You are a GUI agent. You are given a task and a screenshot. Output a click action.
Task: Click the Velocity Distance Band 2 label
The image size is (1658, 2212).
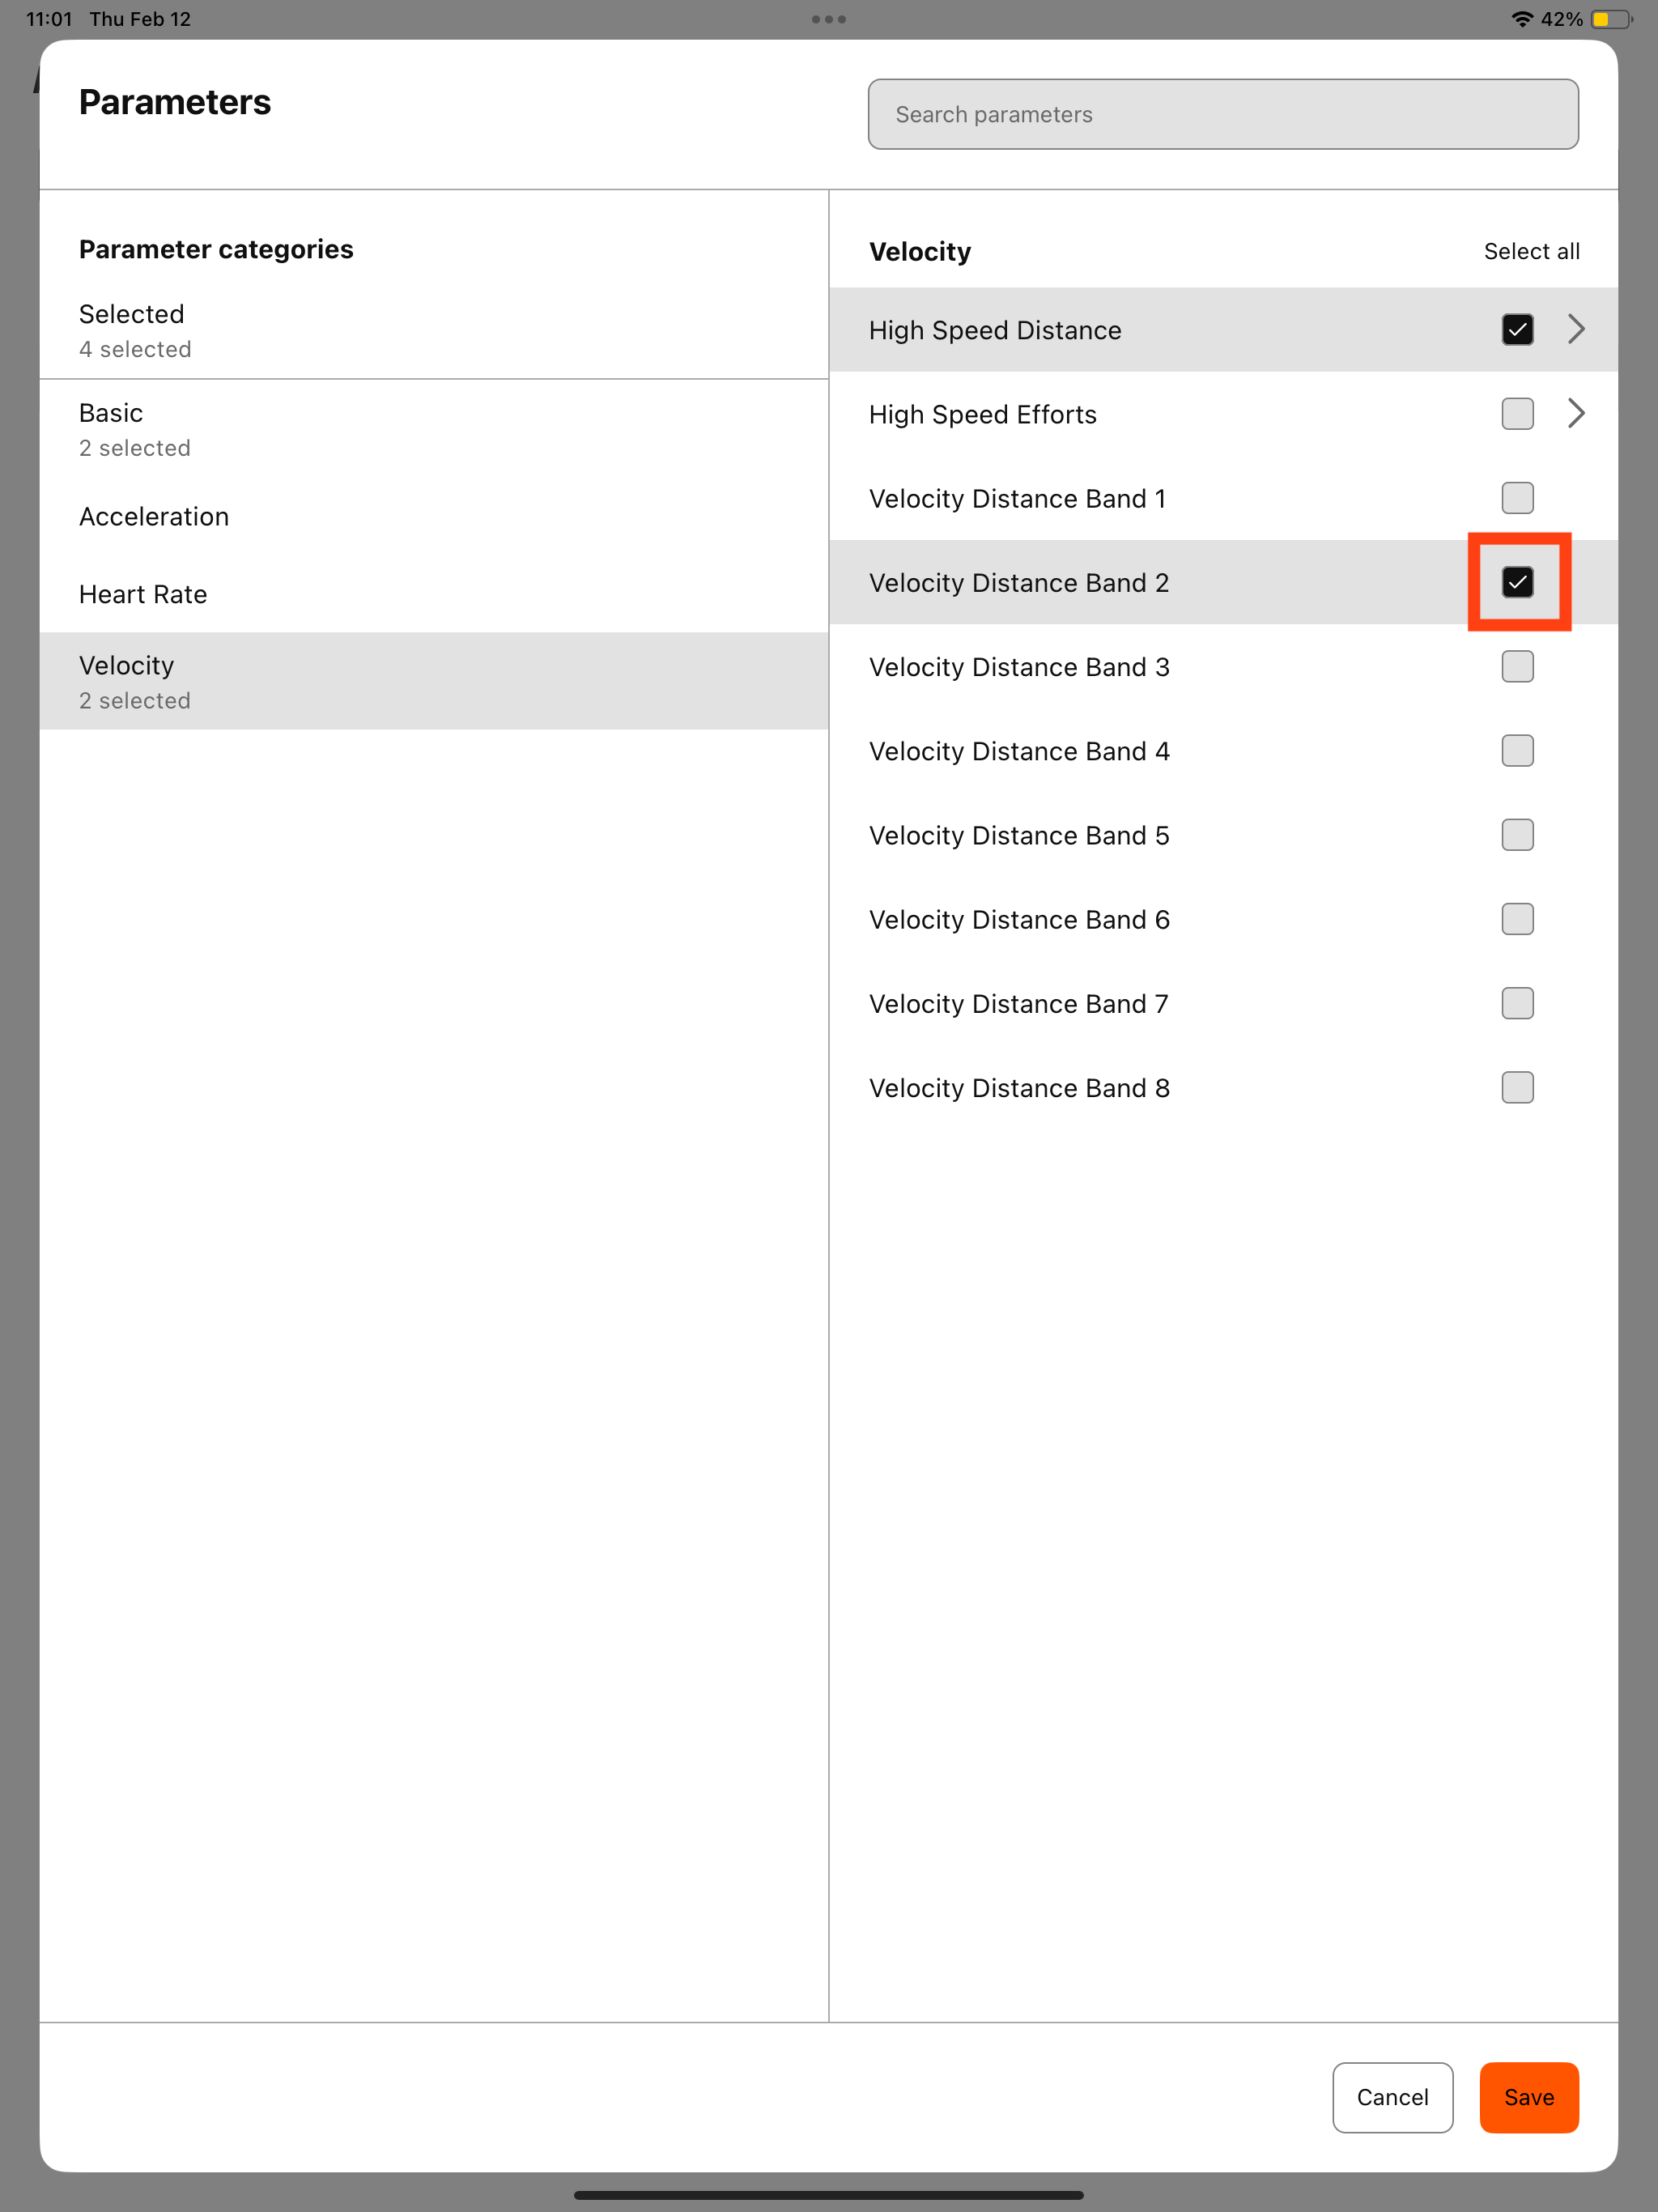[x=1019, y=583]
